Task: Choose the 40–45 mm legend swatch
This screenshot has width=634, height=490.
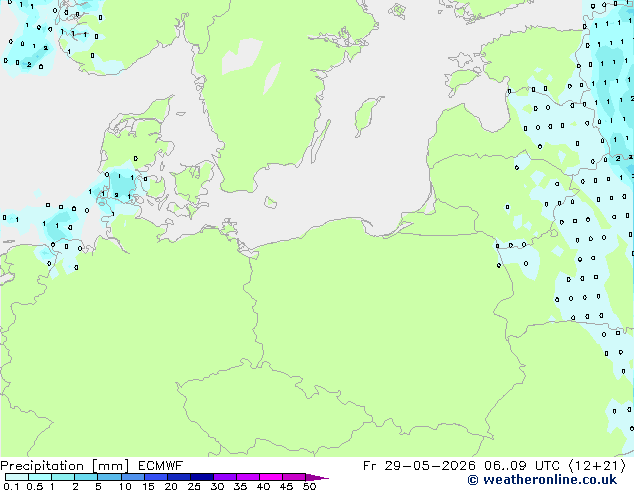Action: [271, 477]
